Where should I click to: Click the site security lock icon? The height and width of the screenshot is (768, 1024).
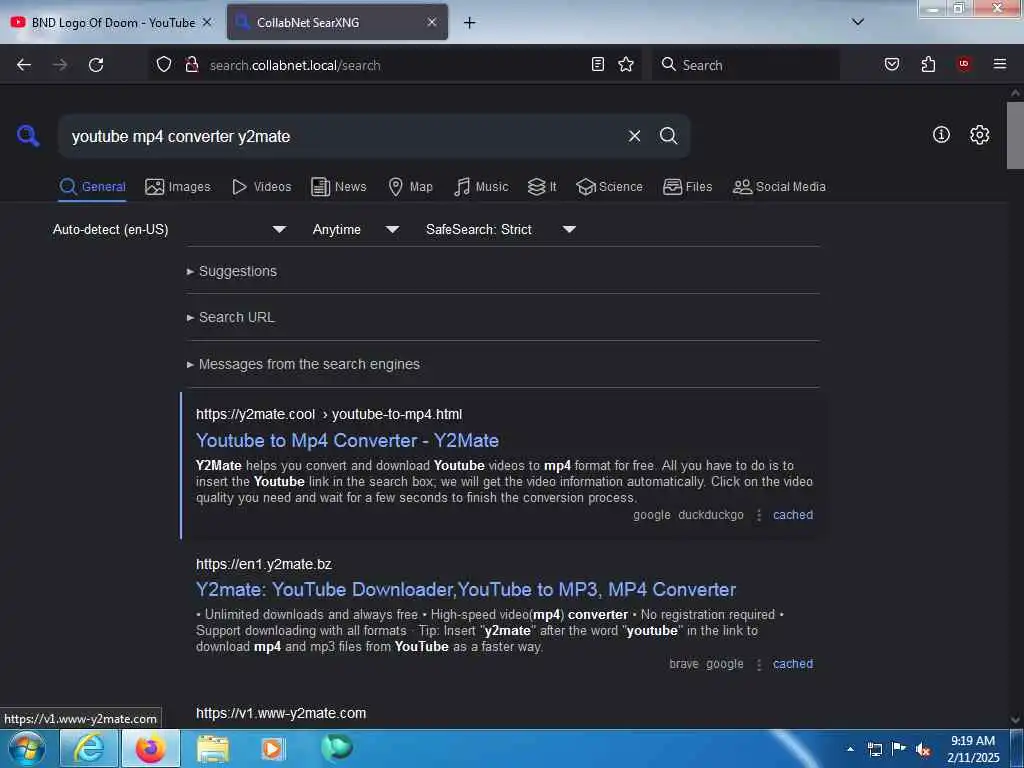[192, 65]
